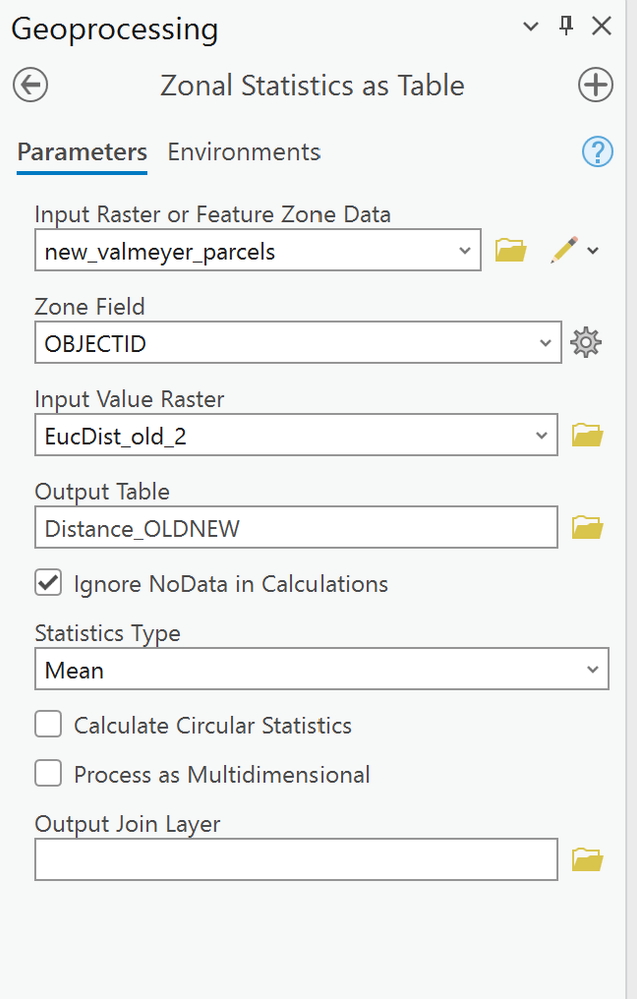Uncheck Ignore NoData in Calculations
Image resolution: width=637 pixels, height=999 pixels.
(48, 583)
